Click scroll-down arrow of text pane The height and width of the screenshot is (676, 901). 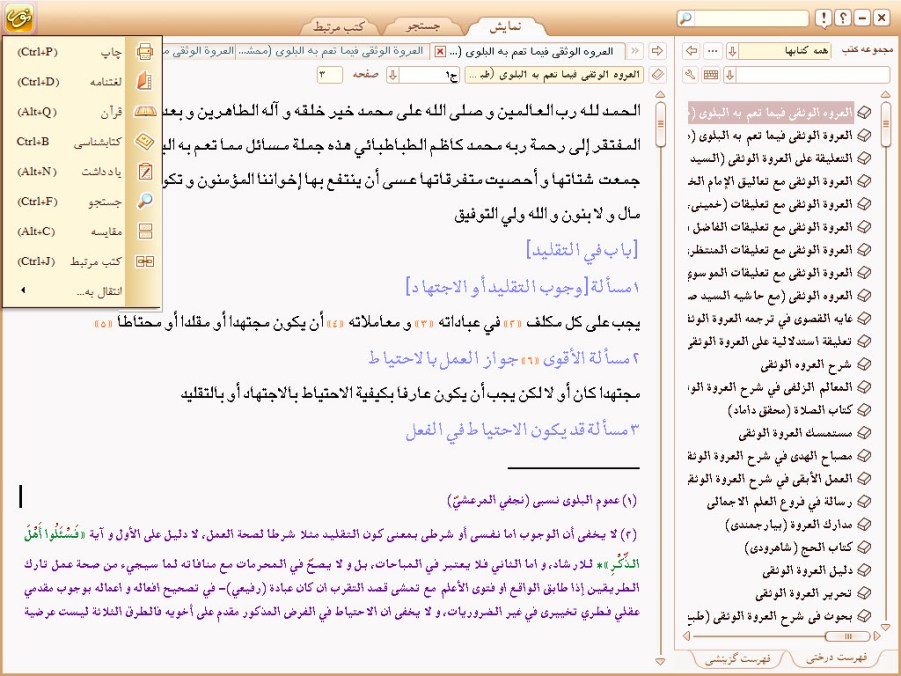660,662
